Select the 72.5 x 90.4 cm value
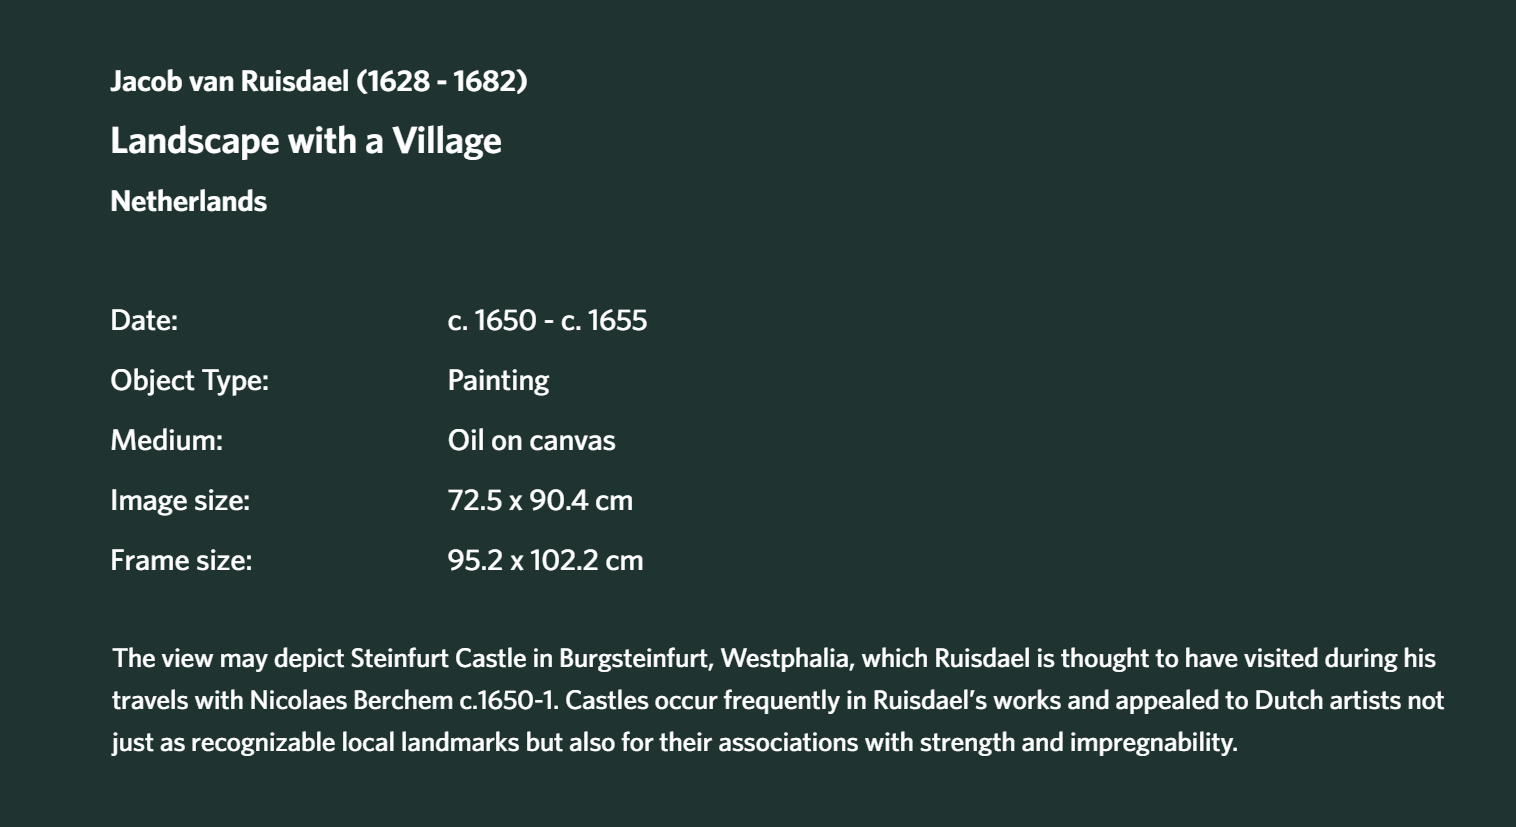The height and width of the screenshot is (827, 1516). pyautogui.click(x=540, y=500)
